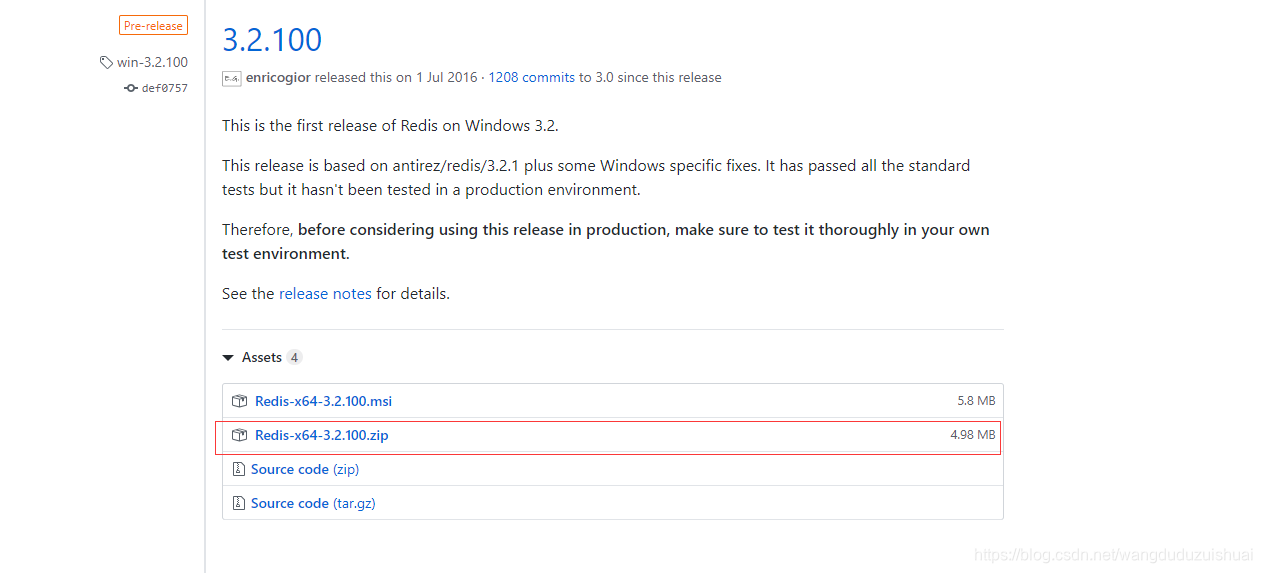1262x573 pixels.
Task: Click the commit icon beside def0757
Action: (x=130, y=88)
